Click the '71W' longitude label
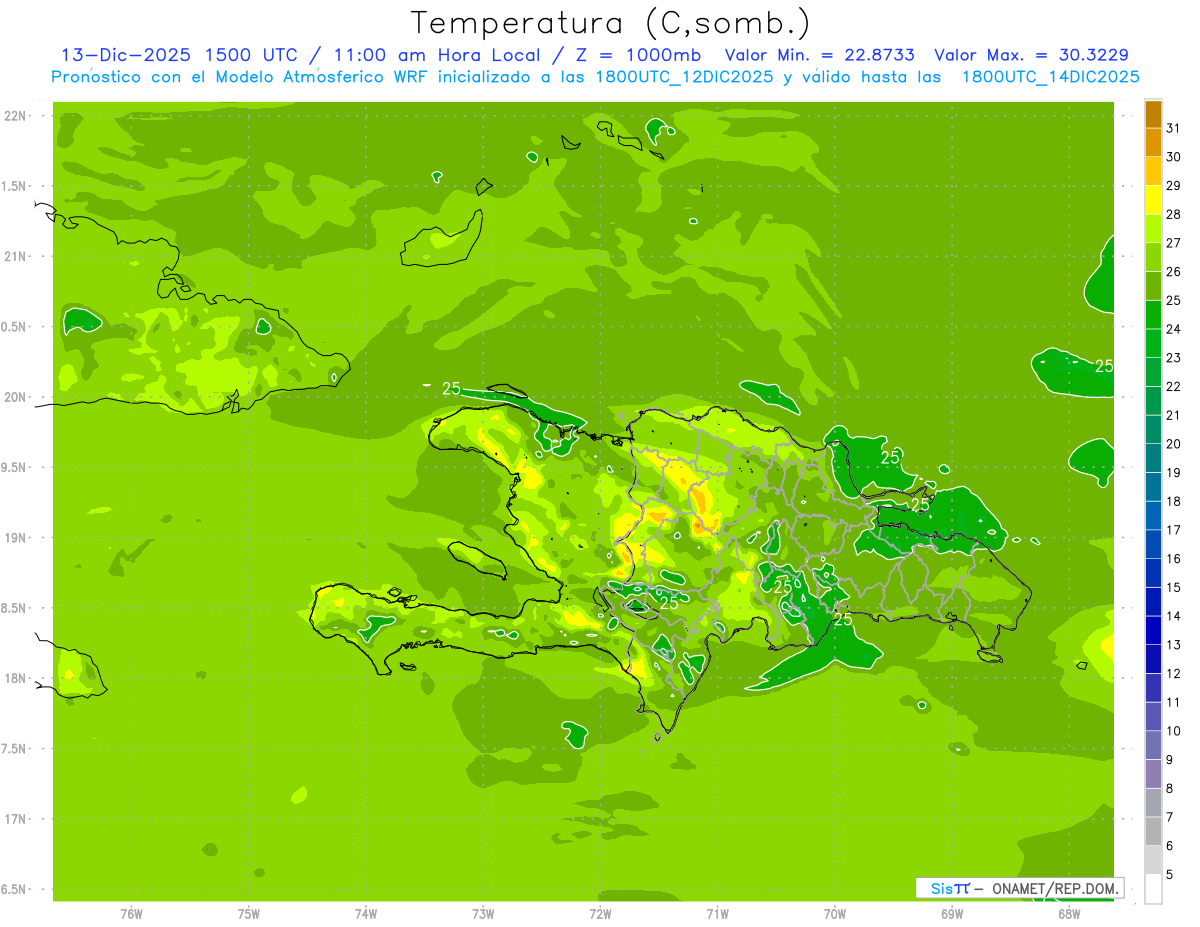The height and width of the screenshot is (927, 1200). coord(717,914)
